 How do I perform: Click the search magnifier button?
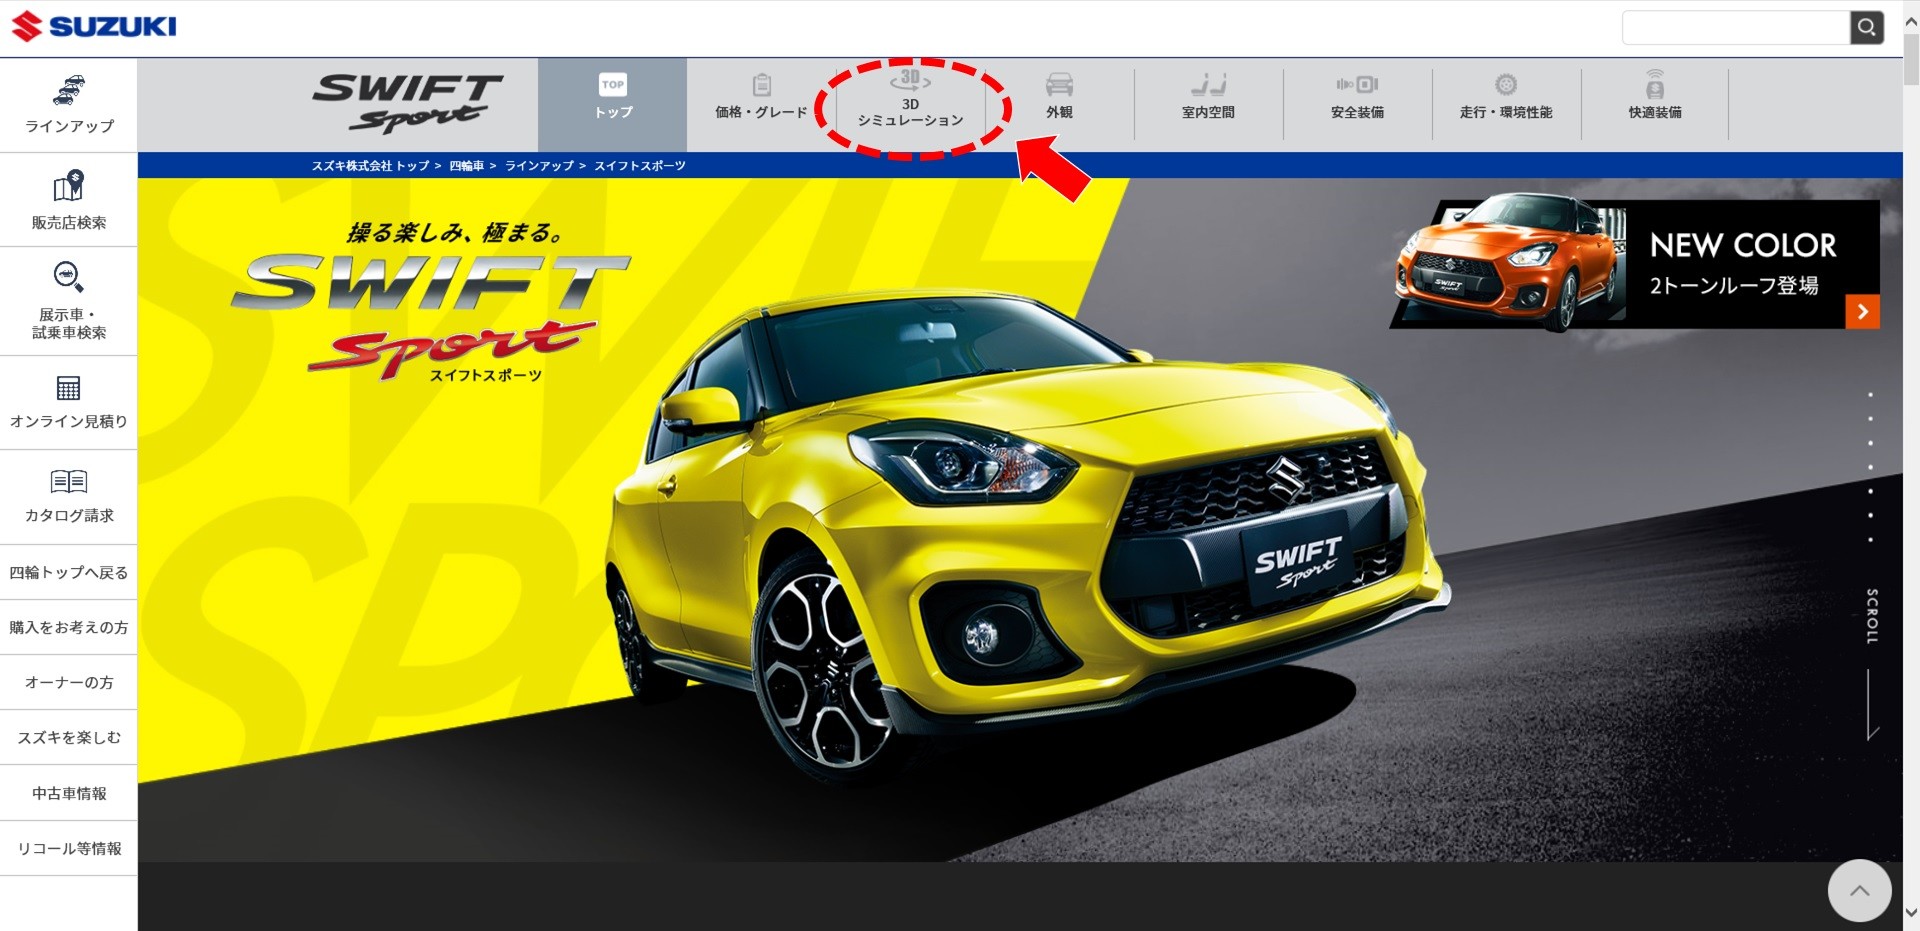coord(1866,28)
